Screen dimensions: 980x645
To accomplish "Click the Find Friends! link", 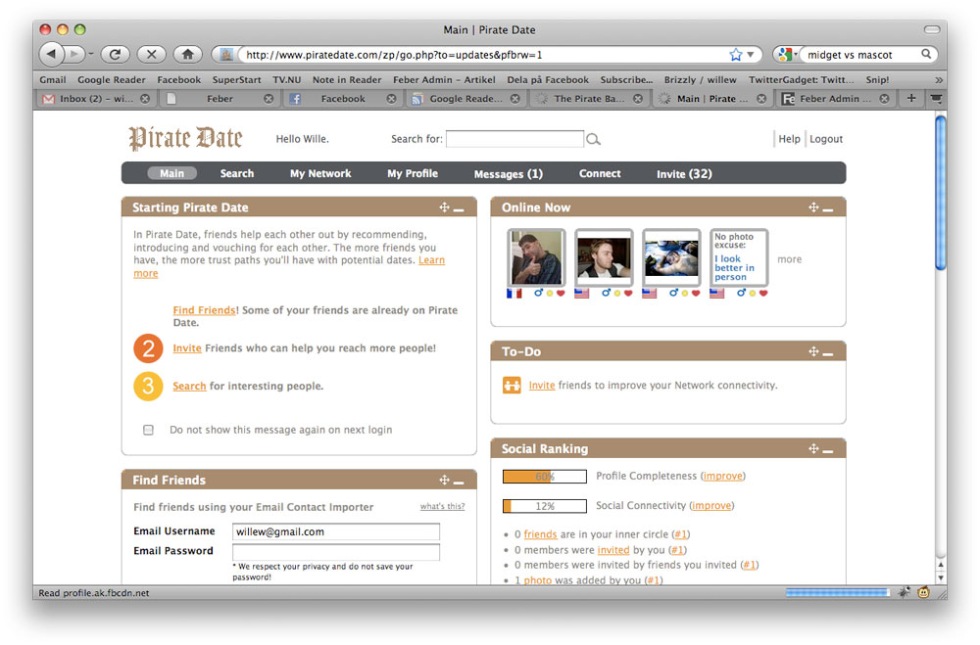I will pos(206,310).
